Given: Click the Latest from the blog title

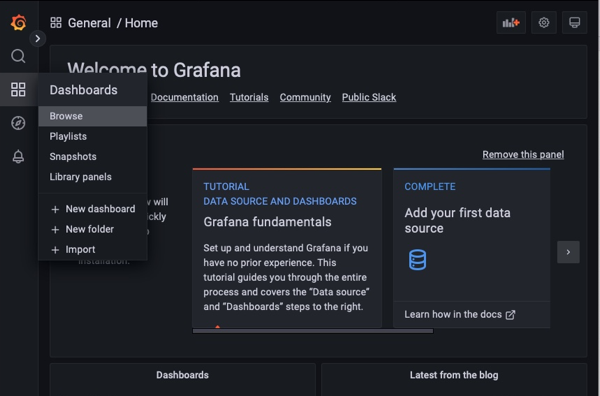Looking at the screenshot, I should tap(454, 375).
